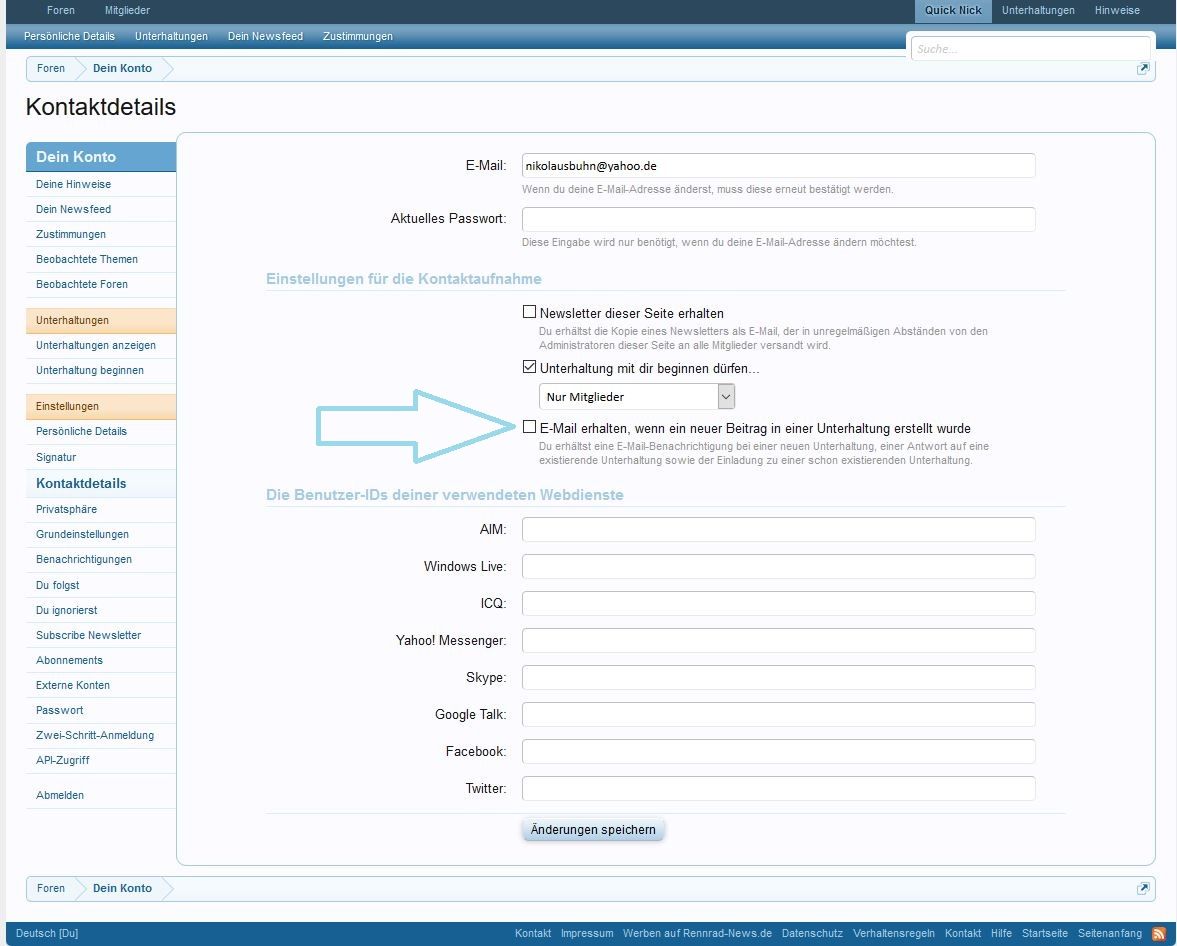This screenshot has width=1177, height=946.
Task: Click the Skype input field
Action: pyautogui.click(x=778, y=677)
